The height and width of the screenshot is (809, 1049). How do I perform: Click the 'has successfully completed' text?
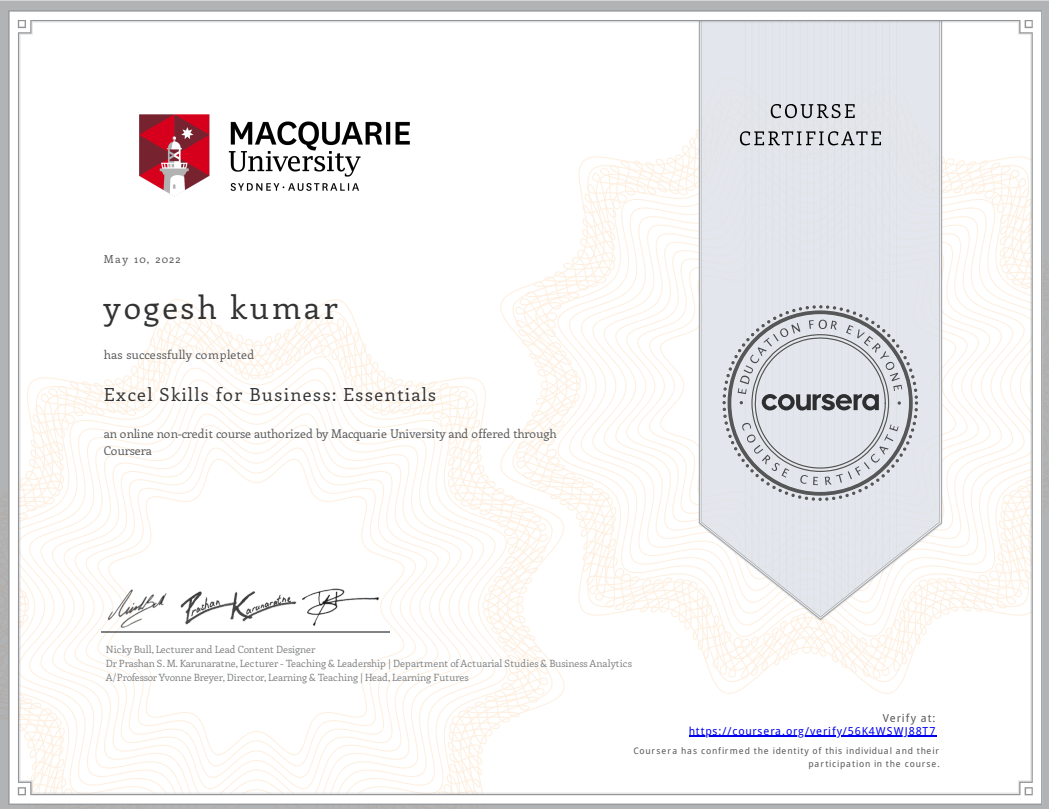tap(180, 355)
